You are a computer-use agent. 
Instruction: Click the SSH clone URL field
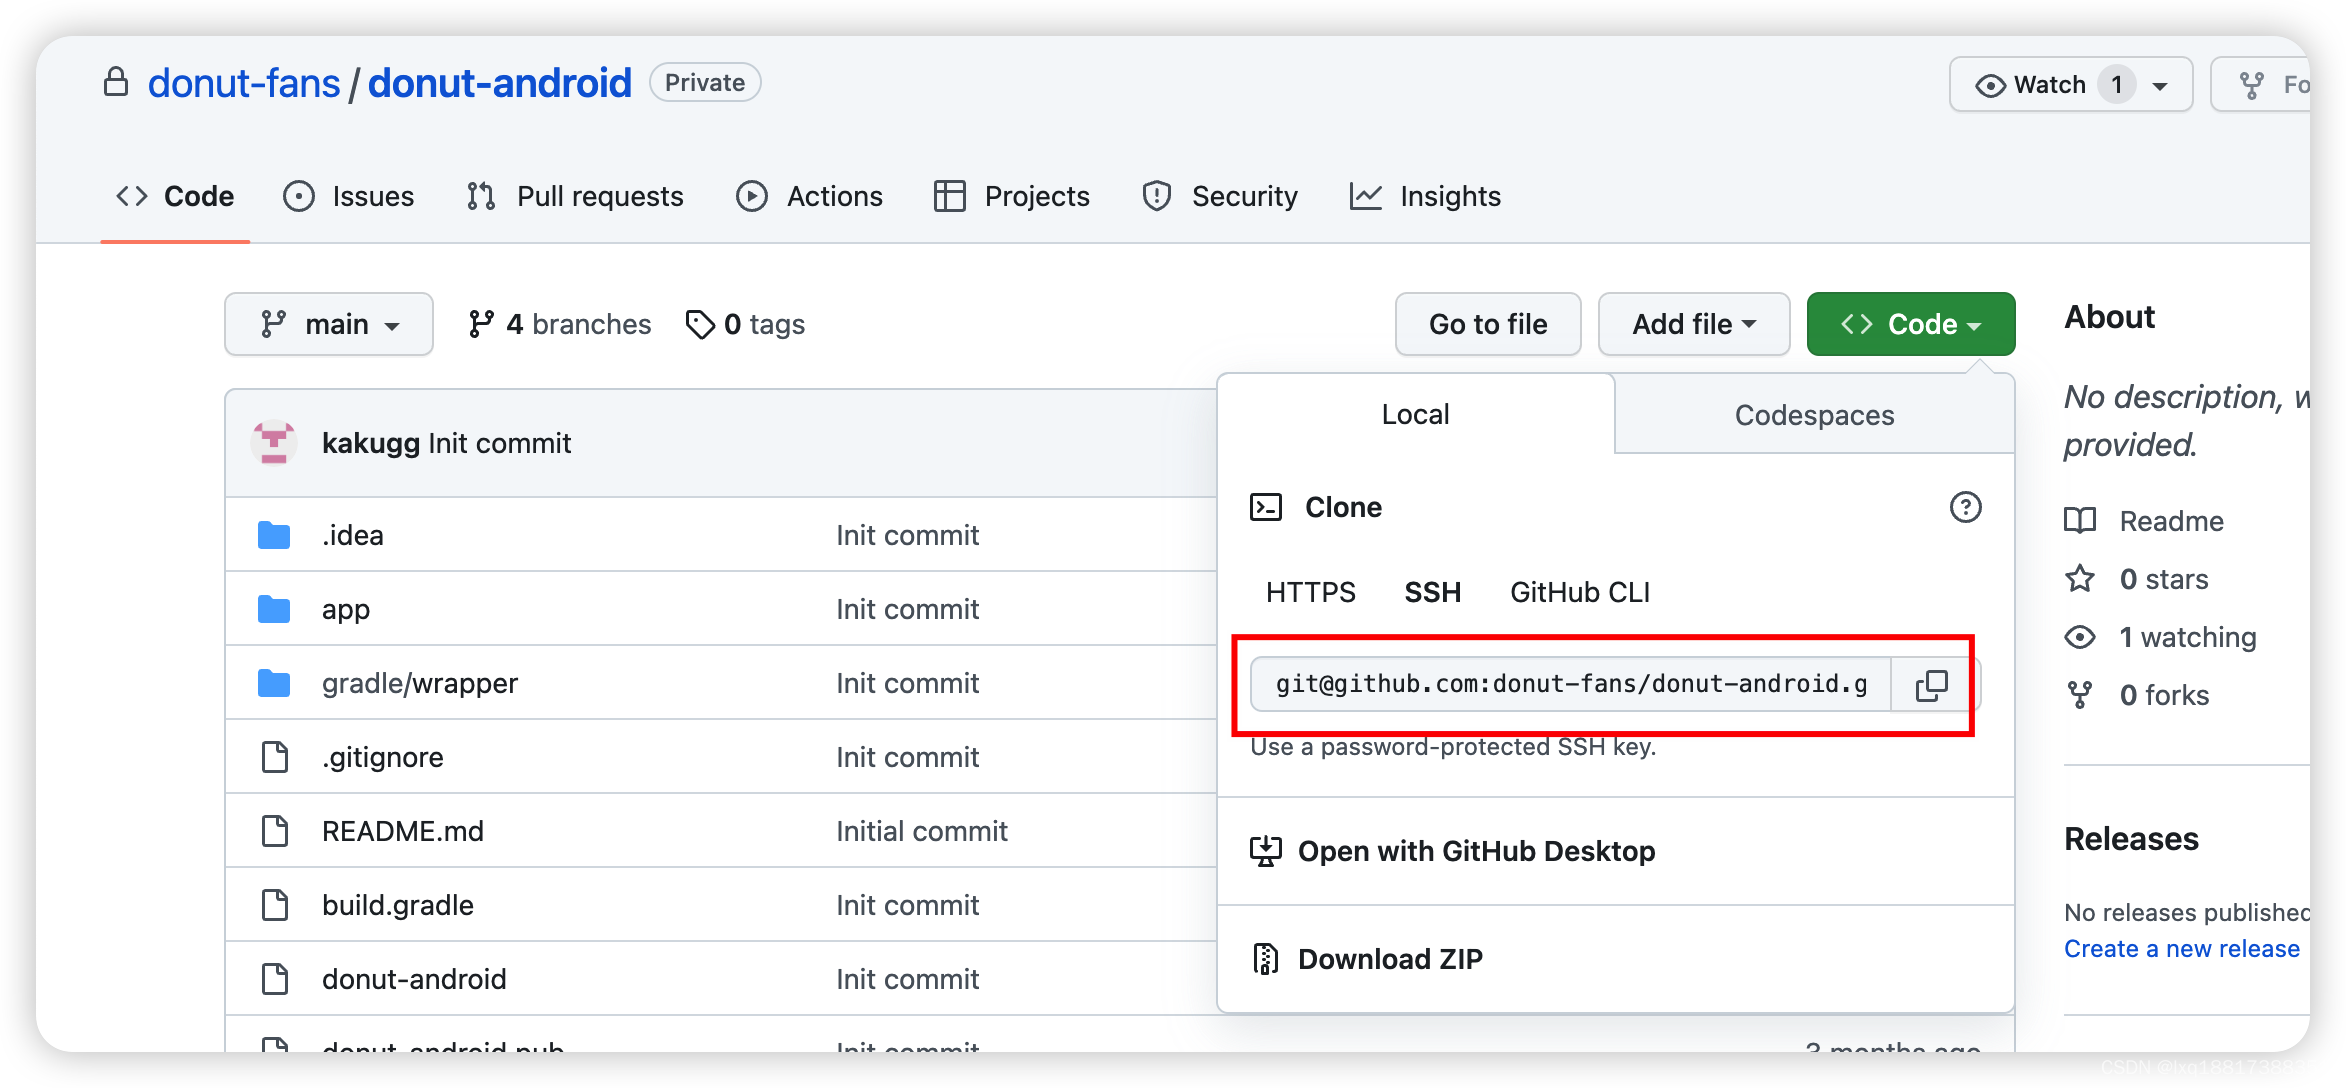pos(1571,685)
